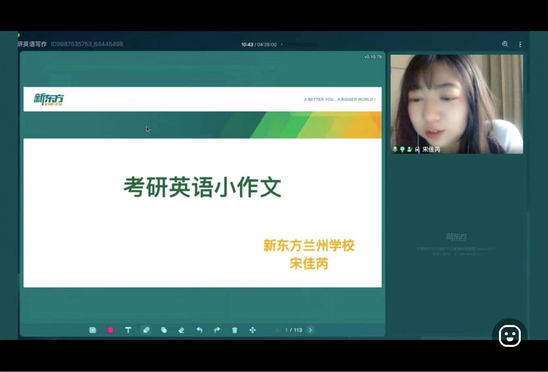Go to the previous slide arrow
Viewport: 548px width, 372px height.
[277, 330]
